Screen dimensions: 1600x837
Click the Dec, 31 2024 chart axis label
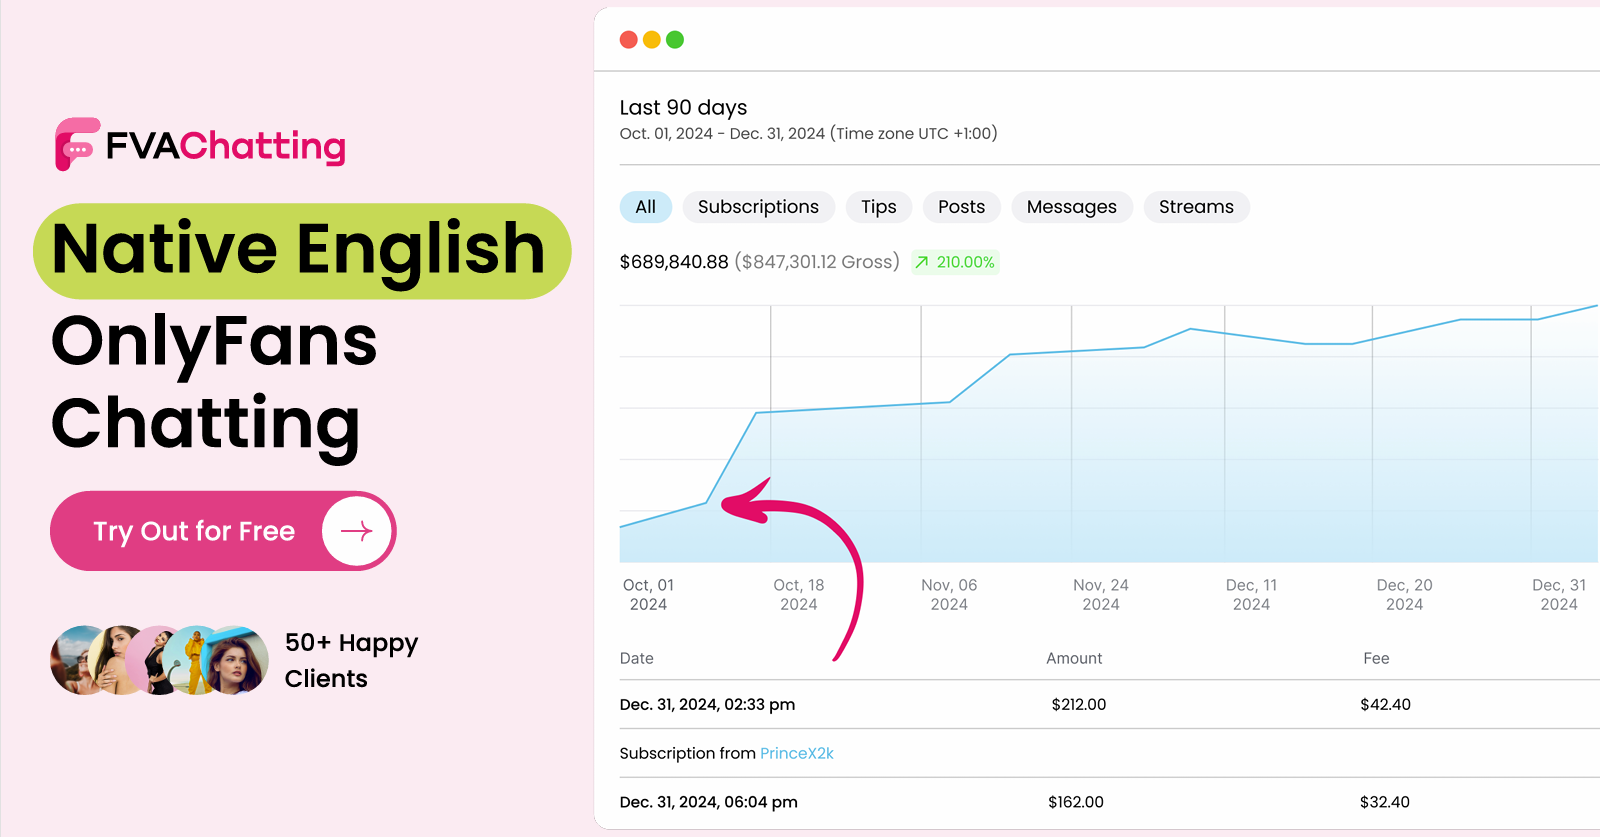click(1559, 594)
